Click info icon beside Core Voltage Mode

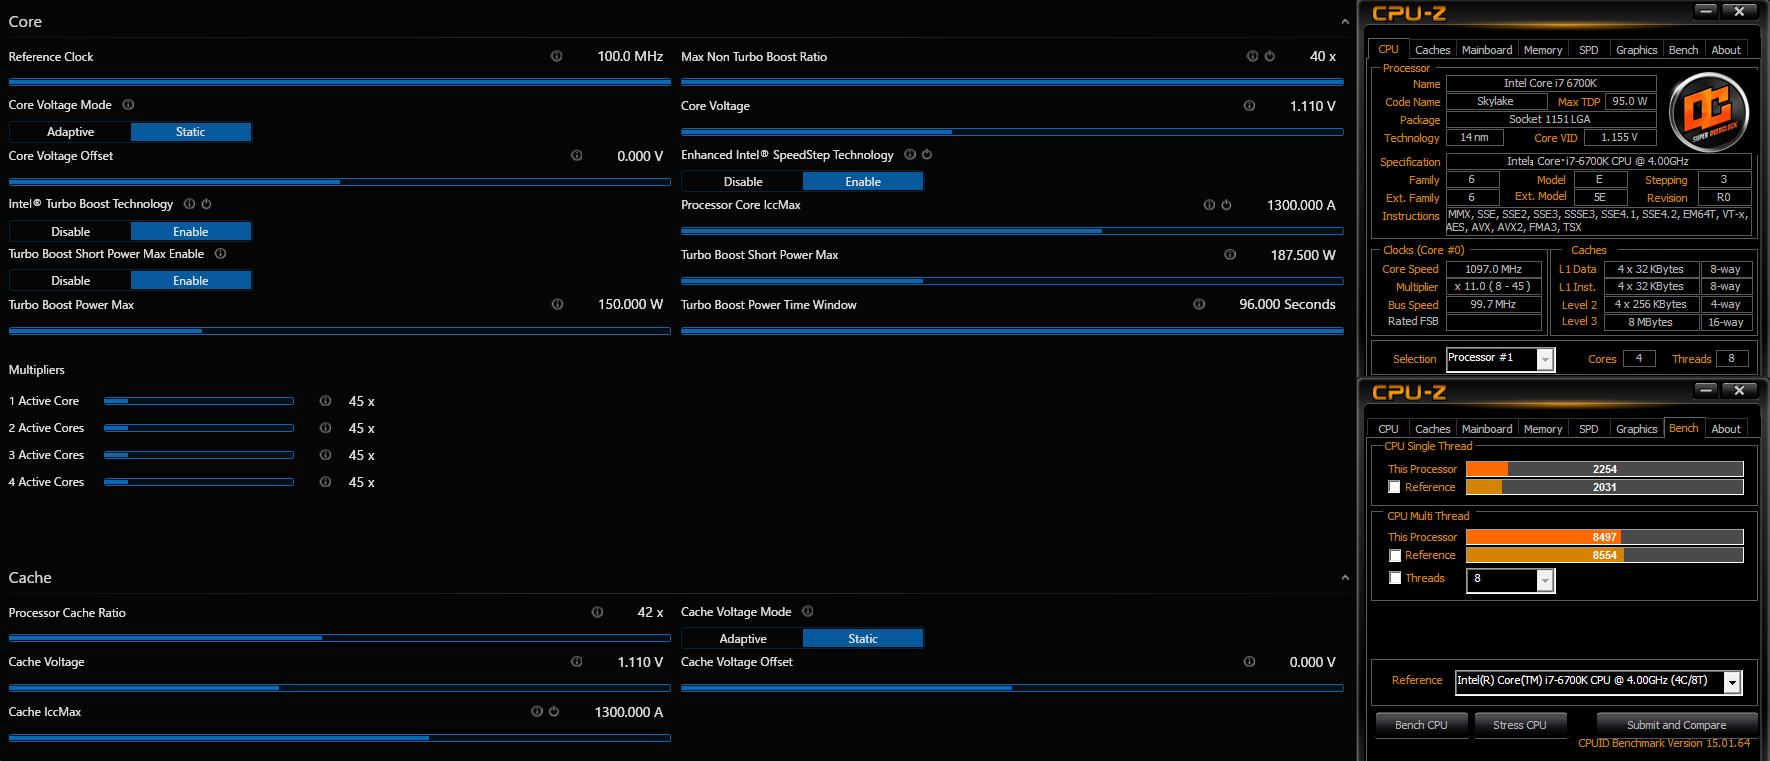(128, 105)
